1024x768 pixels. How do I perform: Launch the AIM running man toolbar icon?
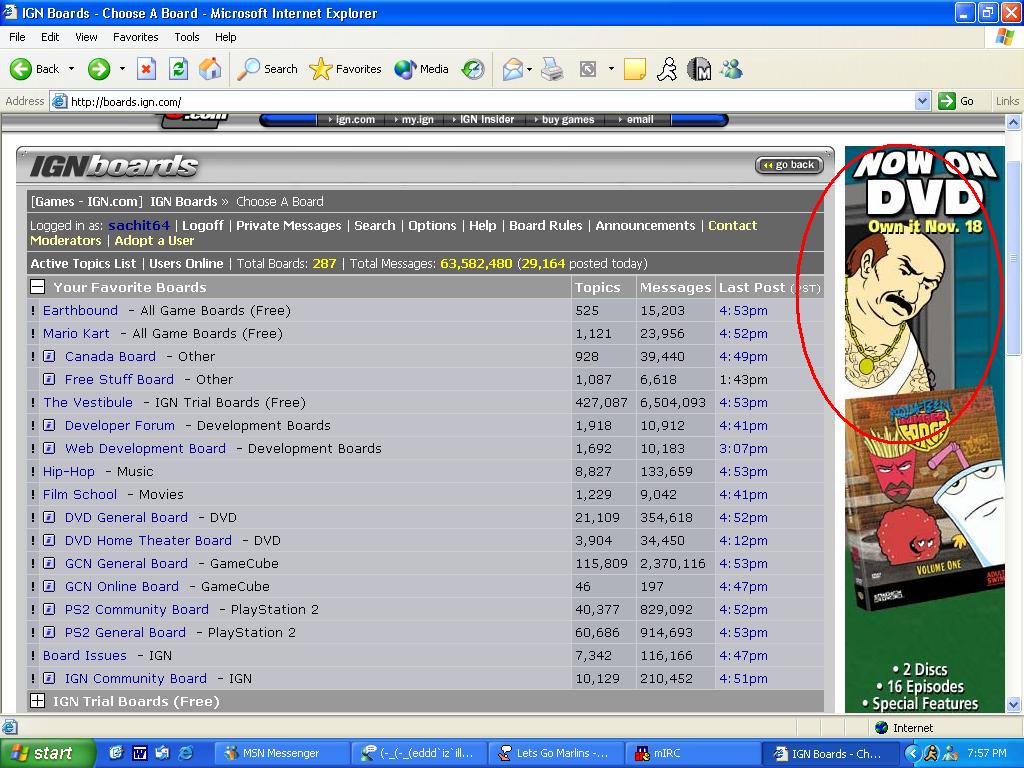coord(667,69)
